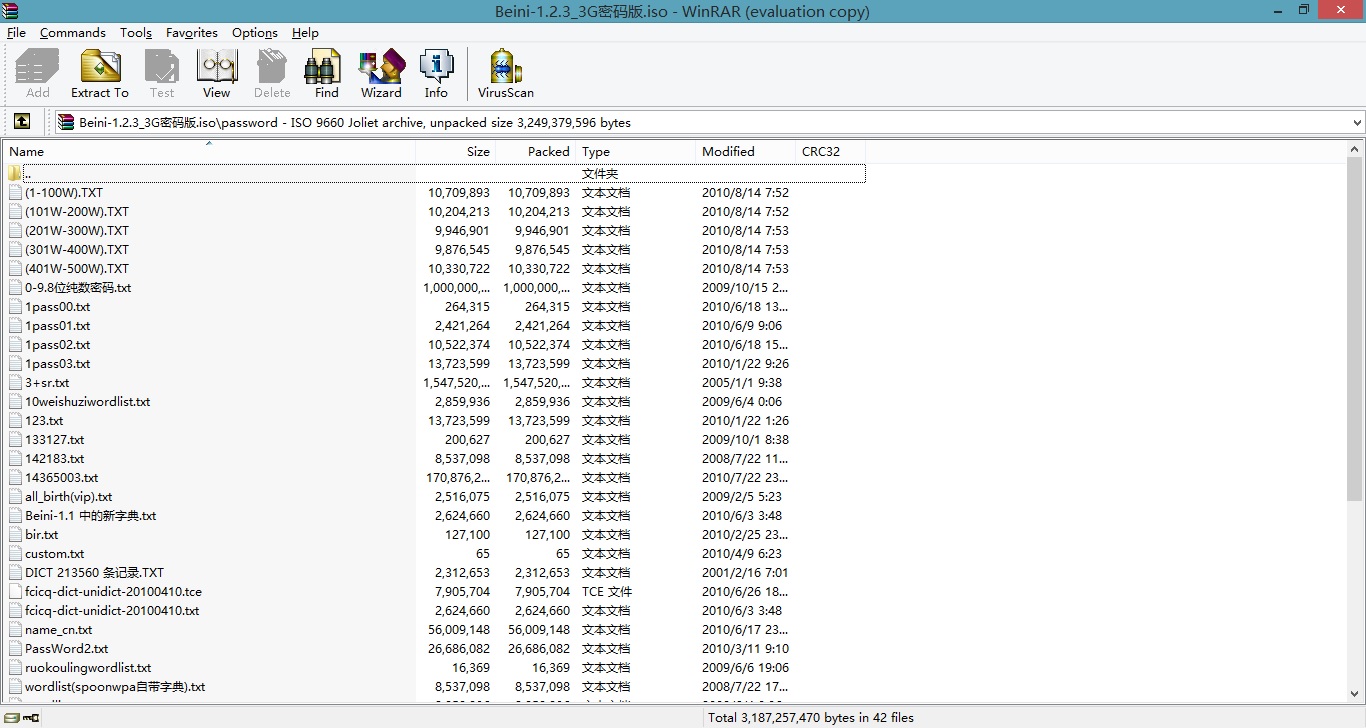Click the key icon in status bar
This screenshot has width=1366, height=728.
31,717
